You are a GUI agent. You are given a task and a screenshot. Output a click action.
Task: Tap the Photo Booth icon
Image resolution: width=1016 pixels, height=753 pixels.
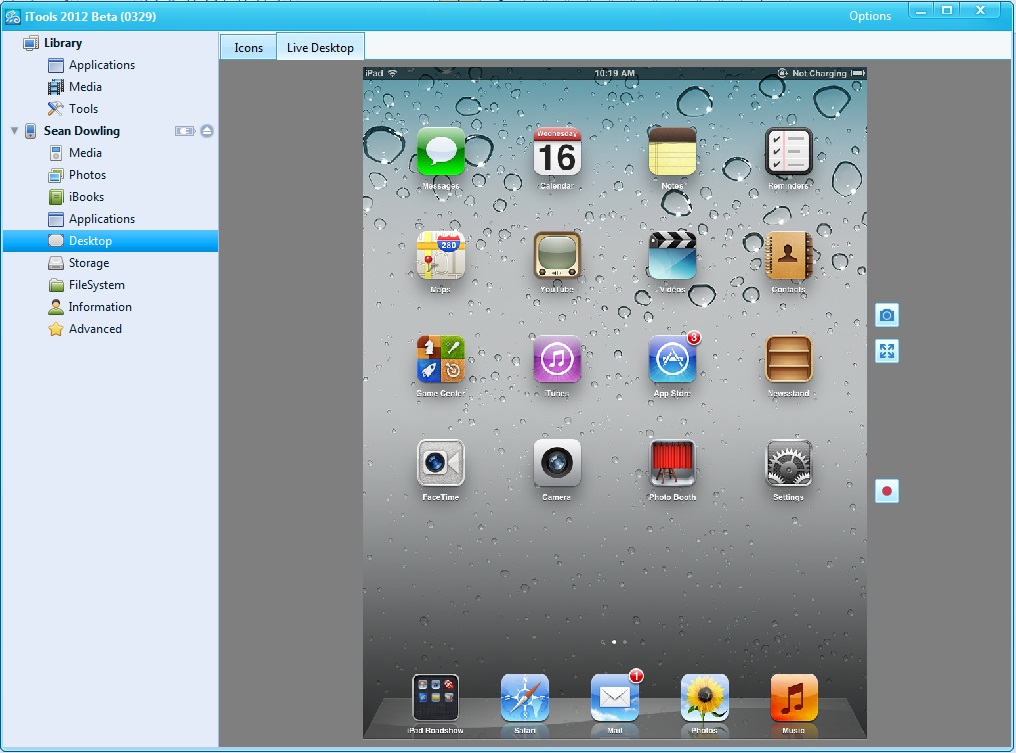pyautogui.click(x=672, y=463)
